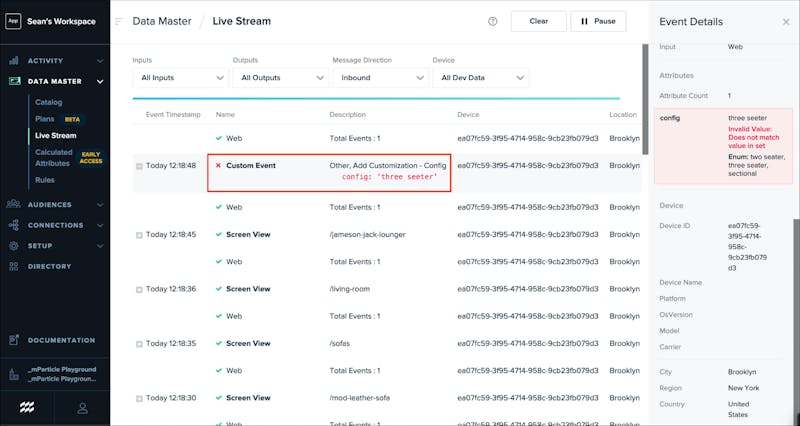Click the Event Details panel scrollbar
800x426 pixels.
796,314
